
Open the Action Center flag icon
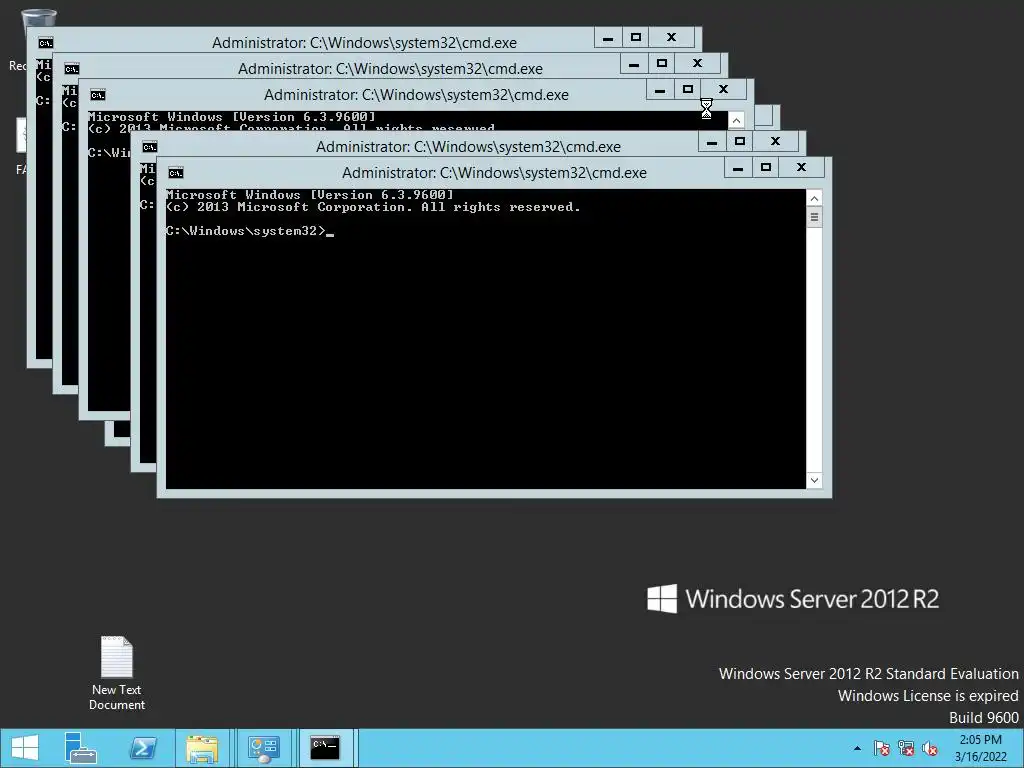pyautogui.click(x=881, y=748)
